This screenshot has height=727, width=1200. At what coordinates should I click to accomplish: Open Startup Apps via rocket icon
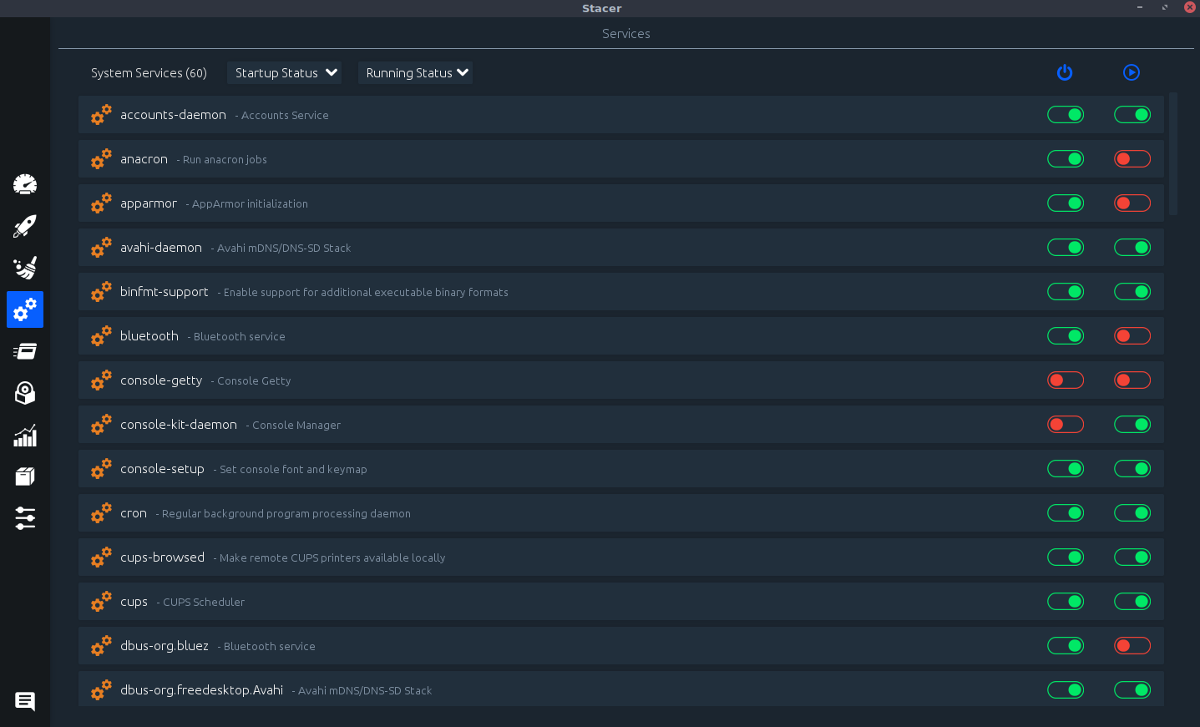25,226
